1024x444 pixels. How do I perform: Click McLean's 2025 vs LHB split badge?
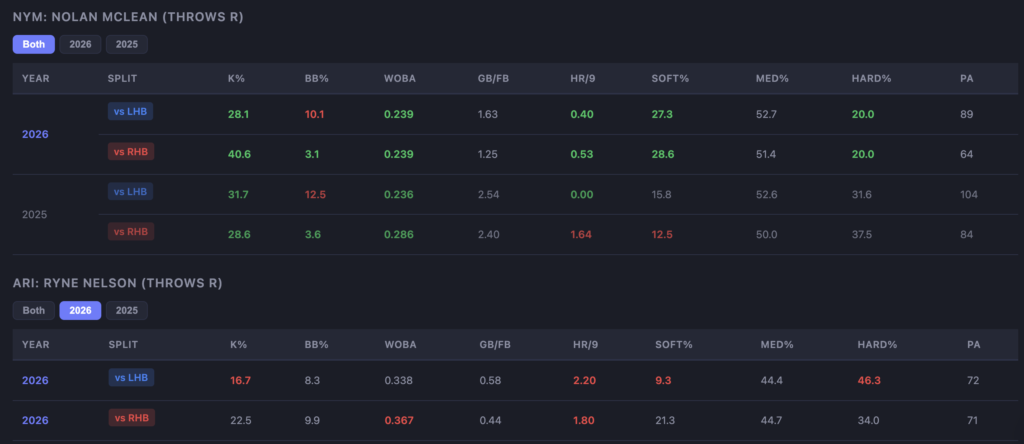point(131,191)
